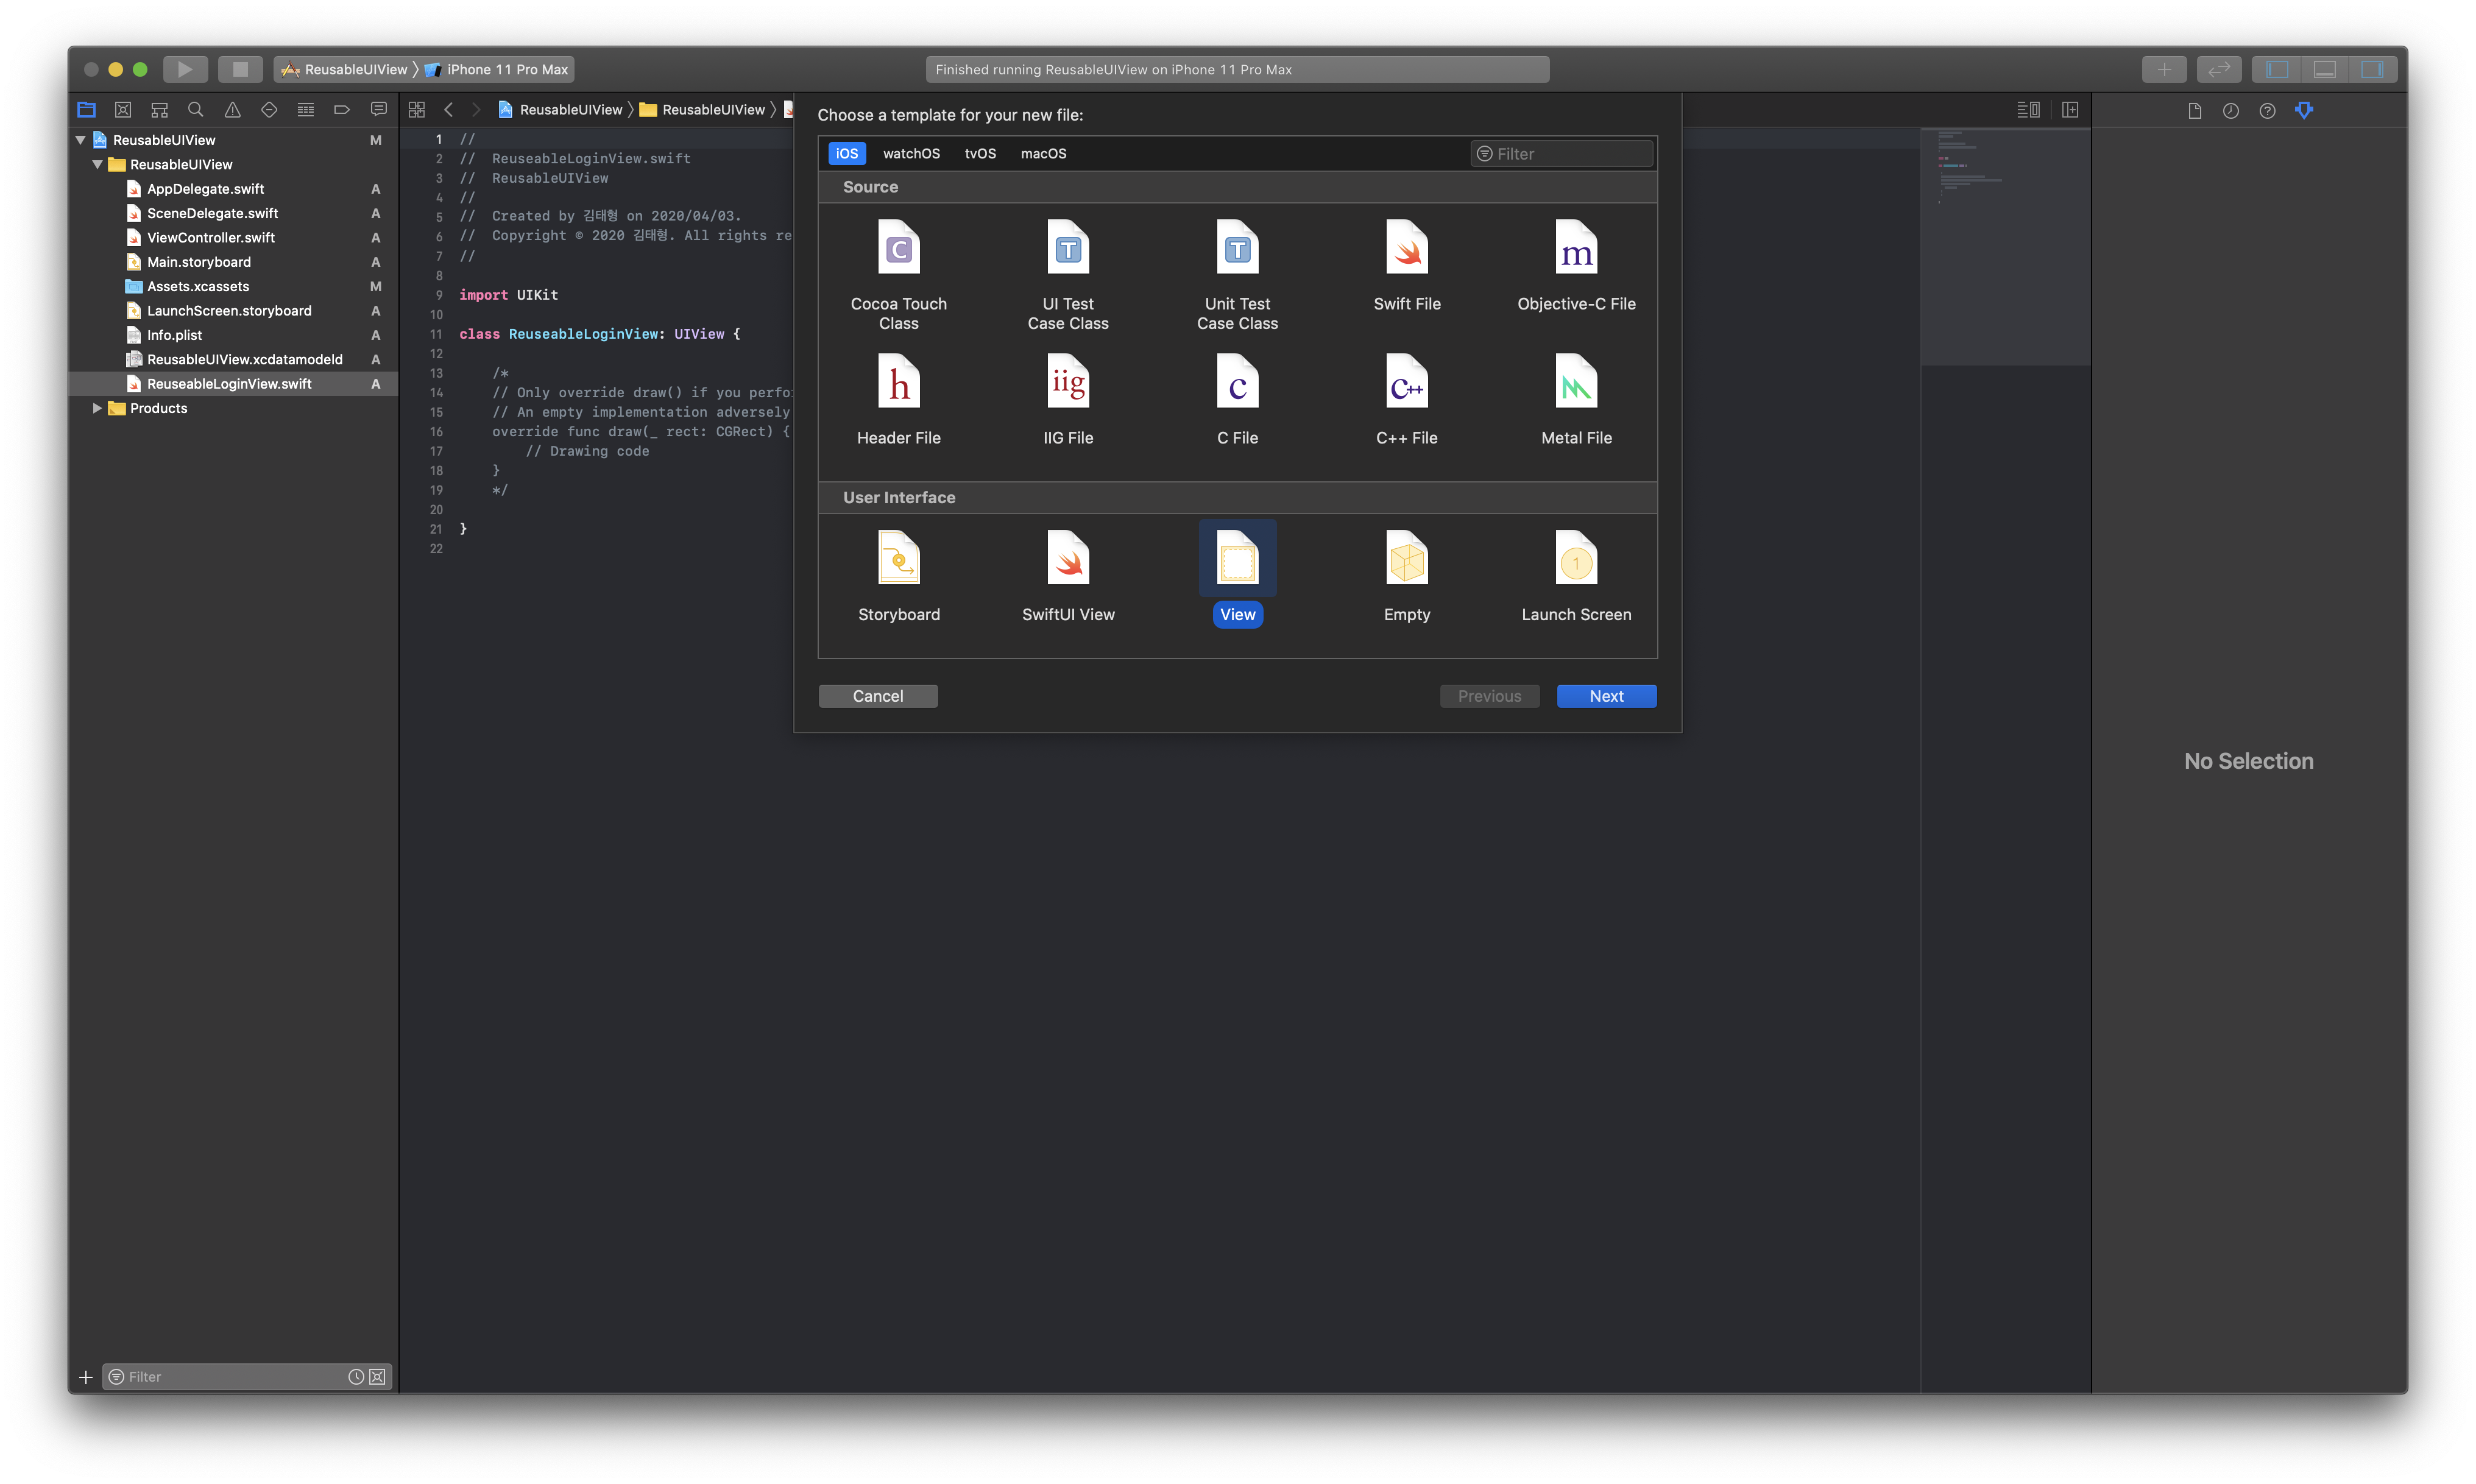The width and height of the screenshot is (2476, 1484).
Task: Open the Library plus button
Action: [2164, 69]
